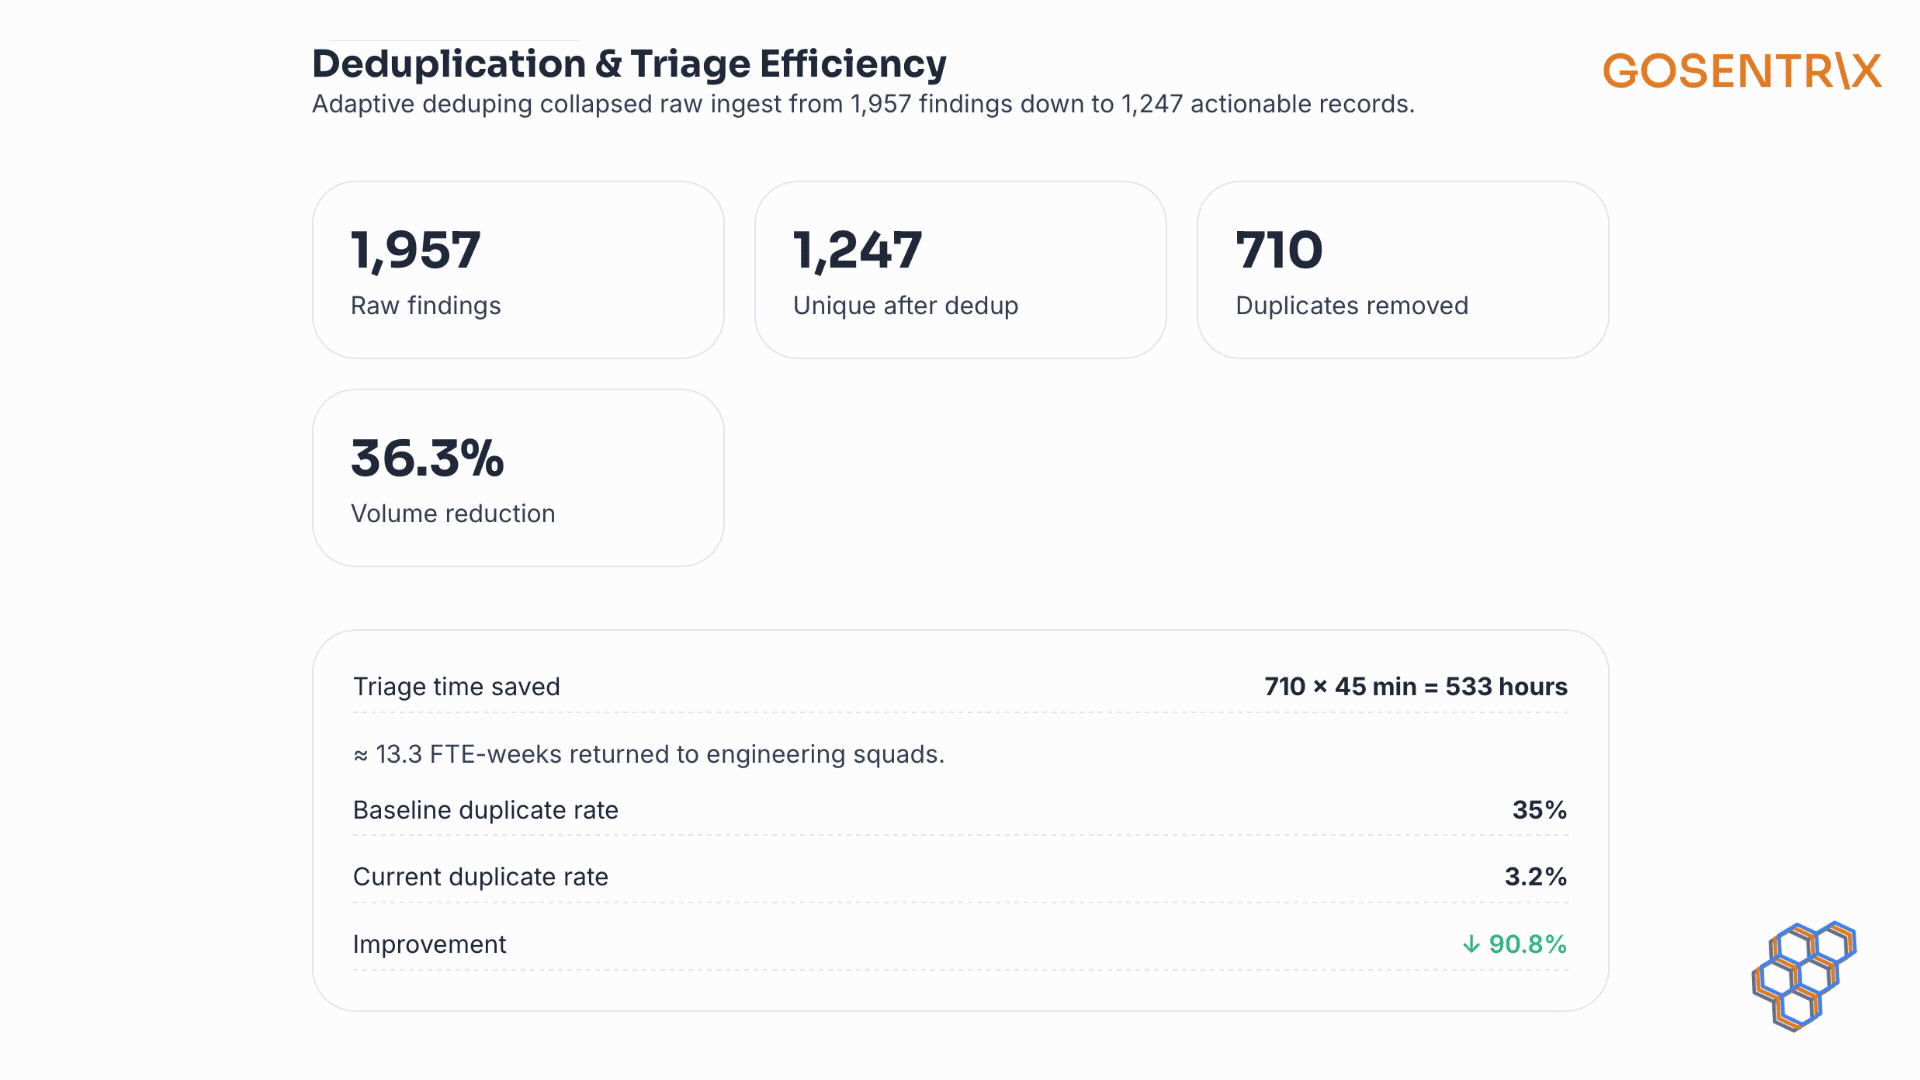1920x1080 pixels.
Task: Click the Deduplication & Triage Efficiency title
Action: coord(629,64)
